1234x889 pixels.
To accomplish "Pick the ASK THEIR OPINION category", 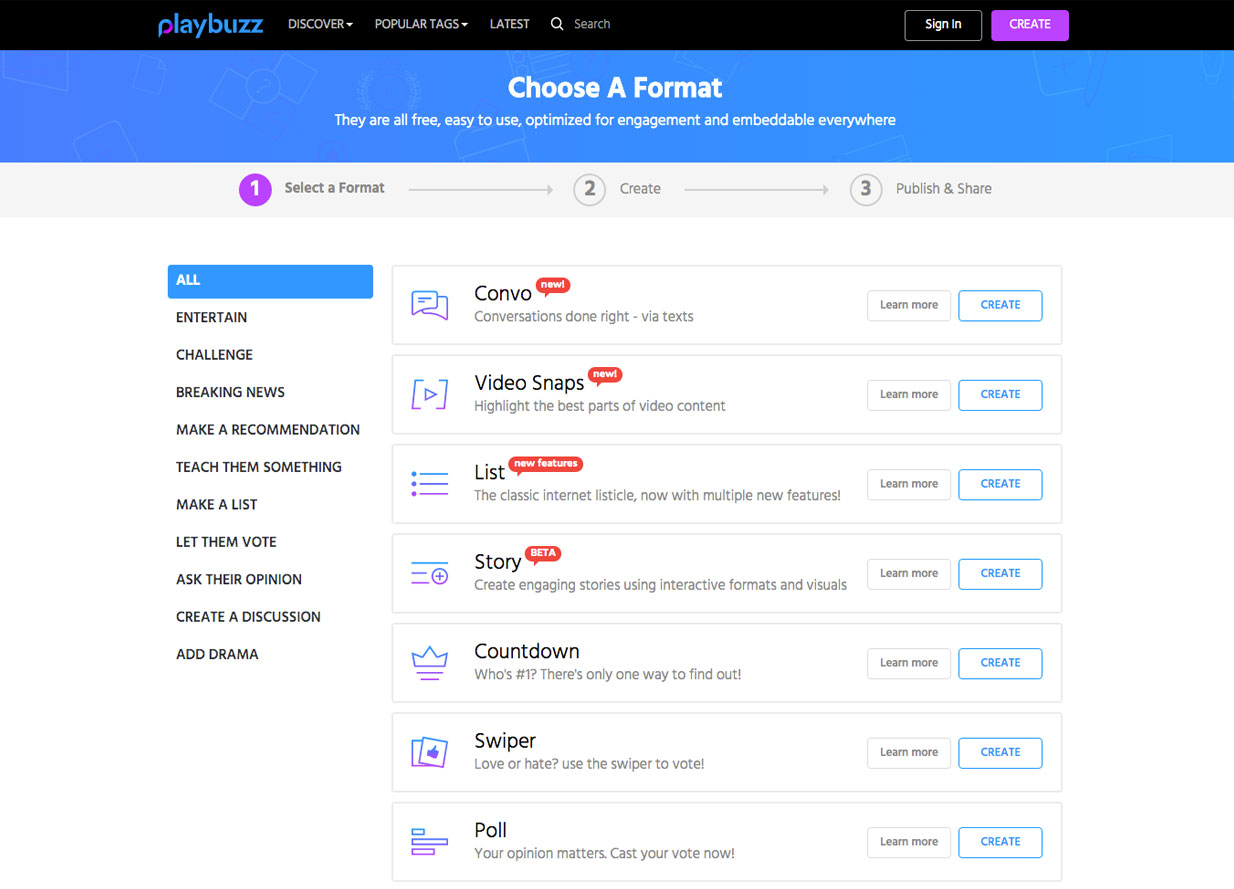I will [239, 580].
